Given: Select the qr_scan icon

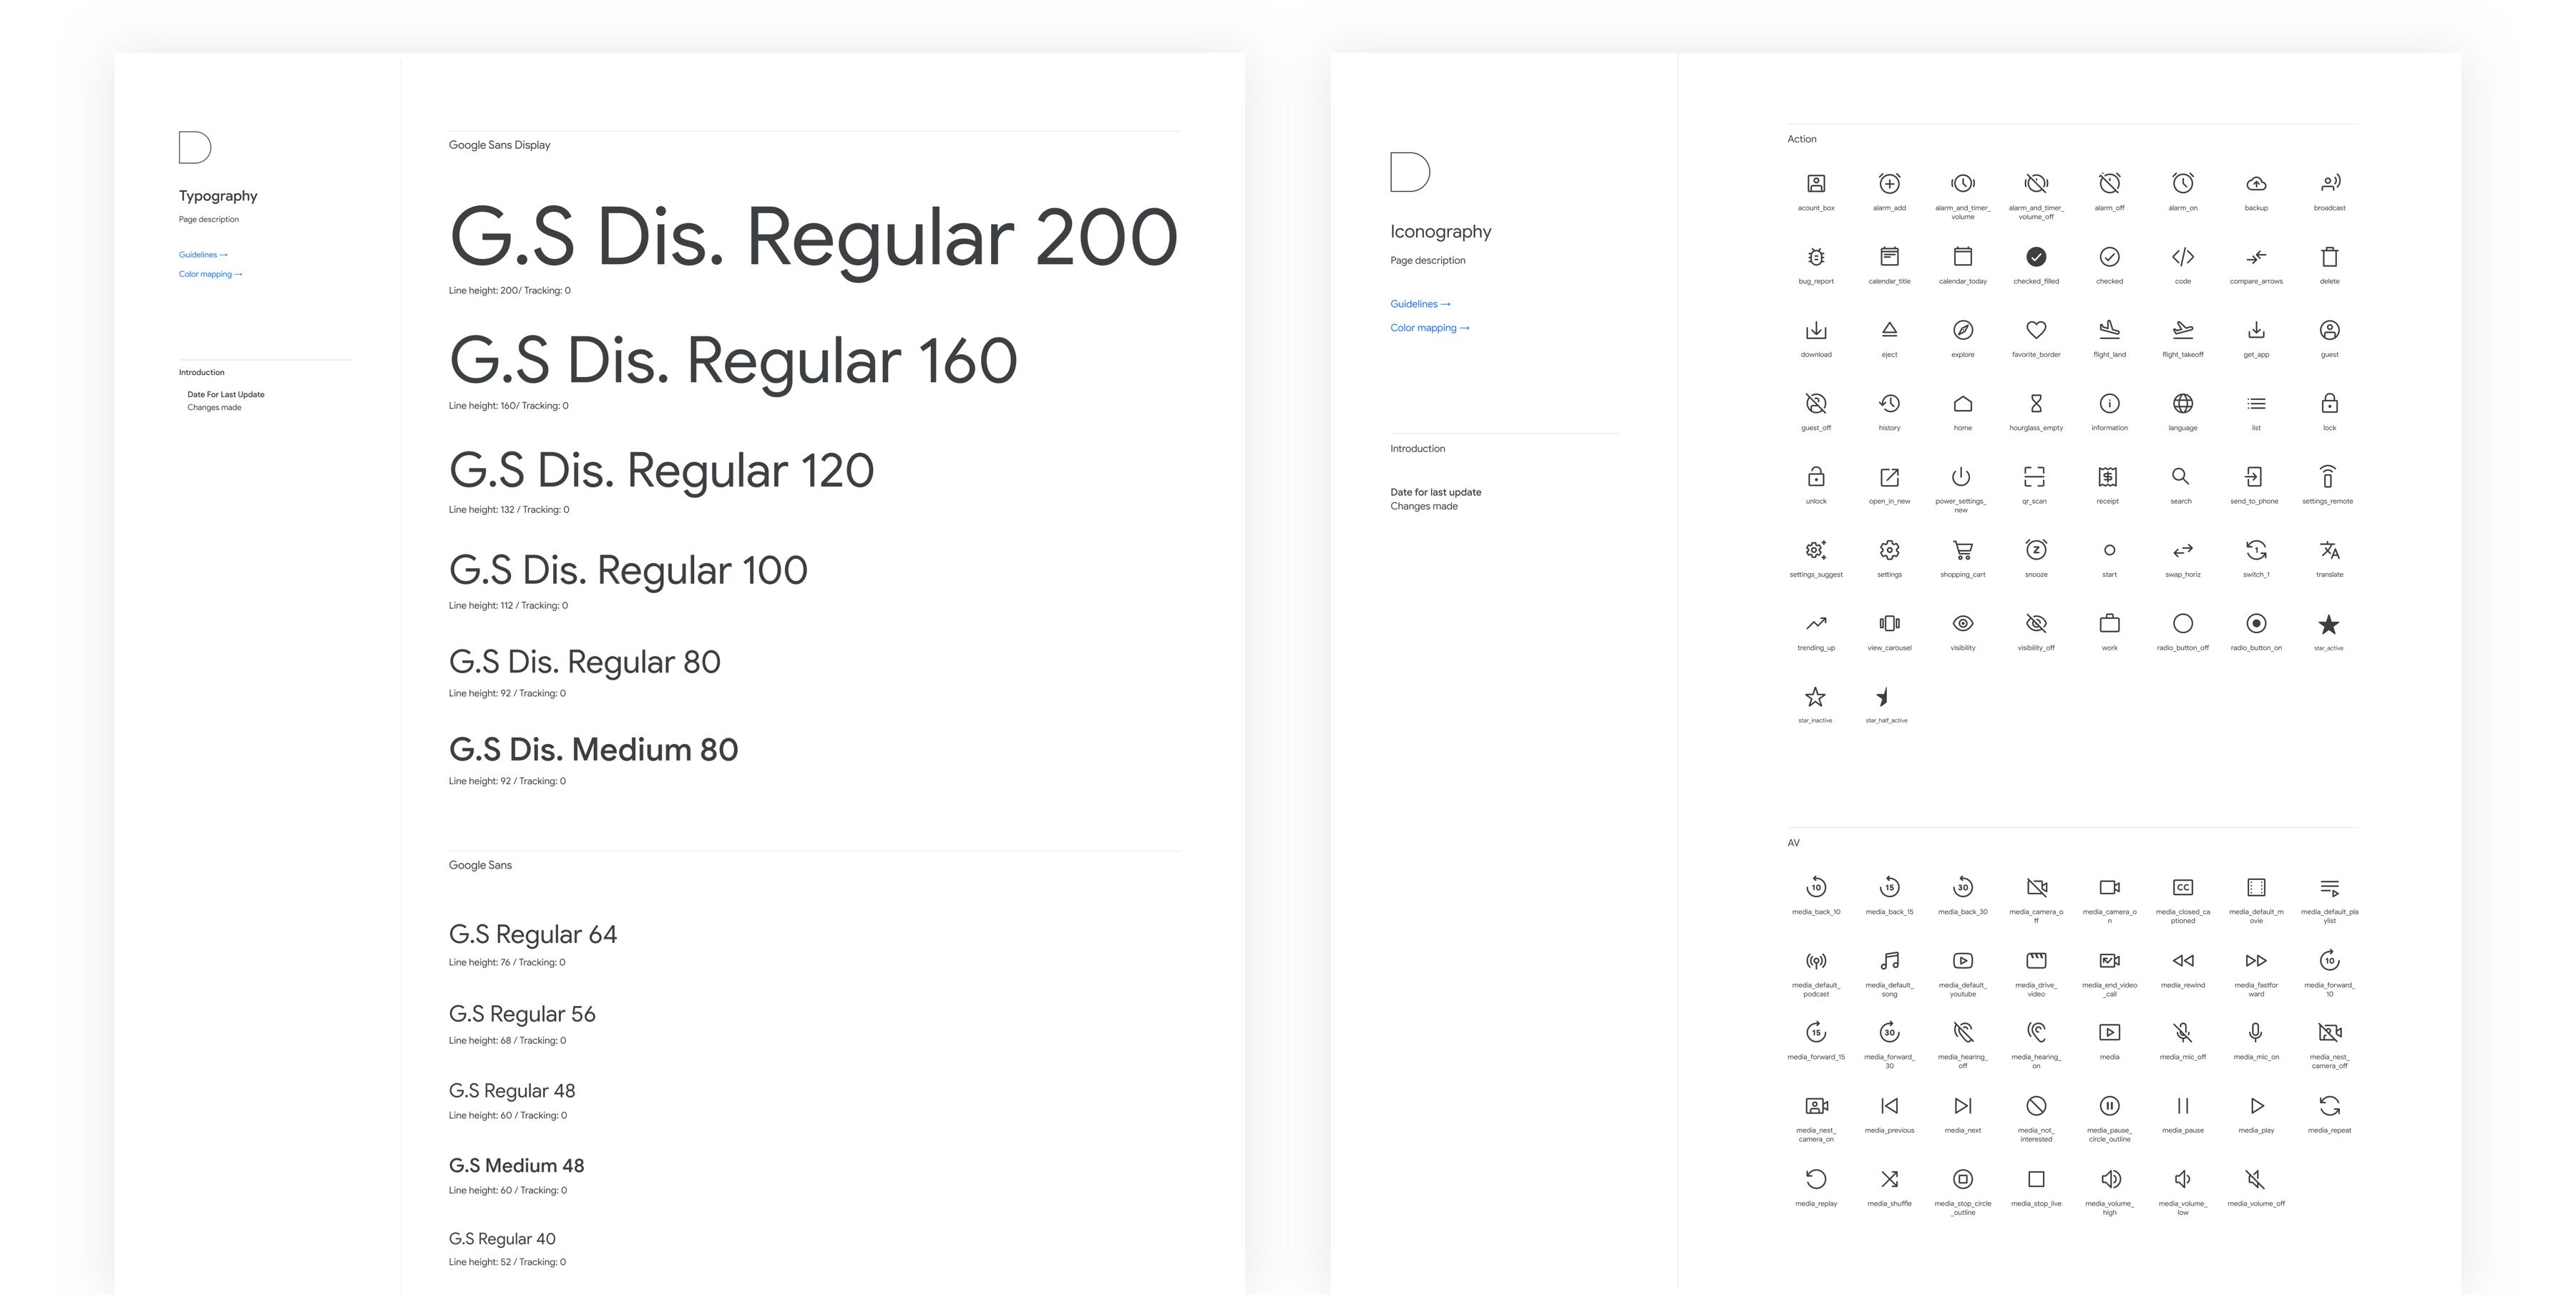Looking at the screenshot, I should tap(2034, 477).
